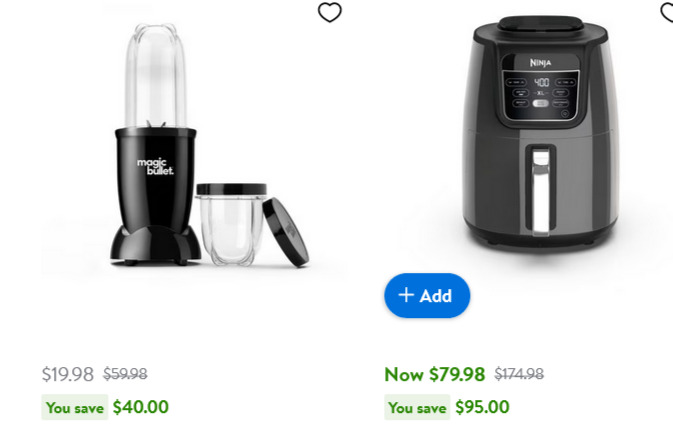673x426 pixels.
Task: Open the Ninja air fryer product image
Action: pyautogui.click(x=541, y=133)
